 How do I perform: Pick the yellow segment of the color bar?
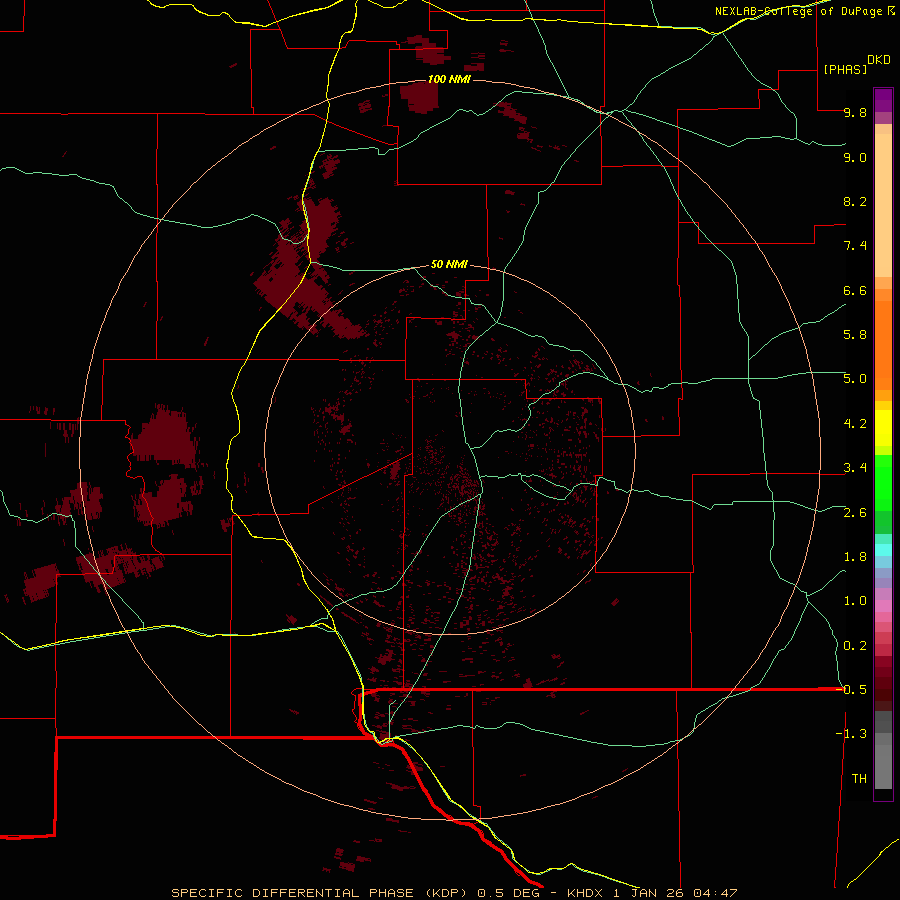coord(883,428)
